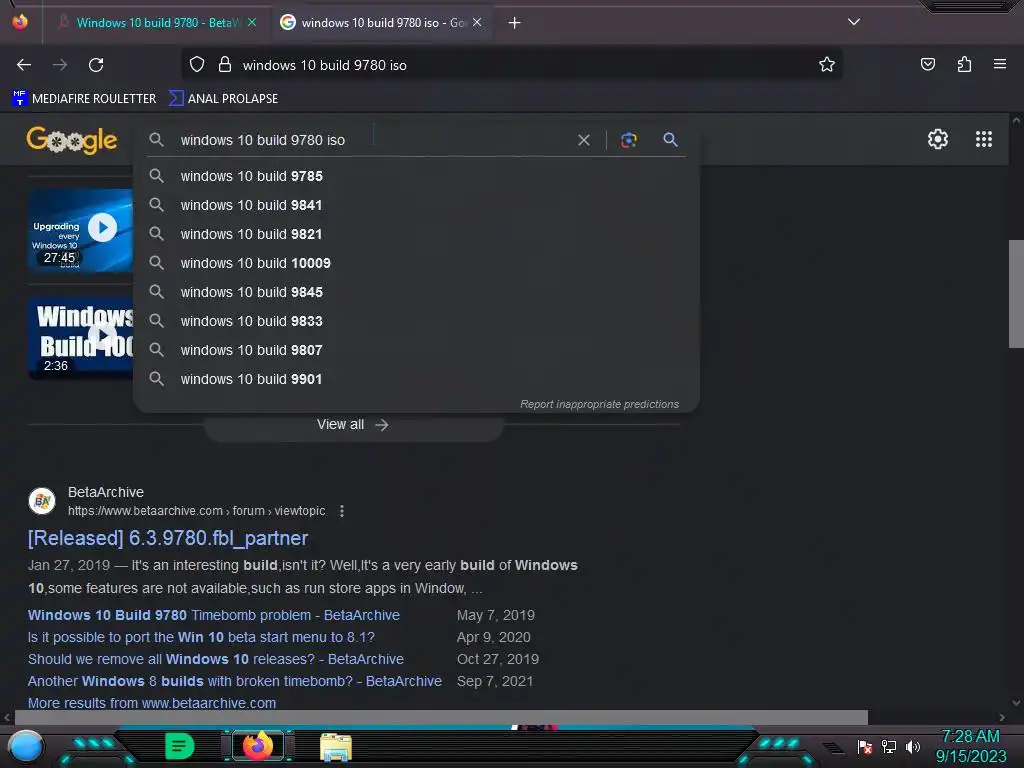Click the vertical page scrollbar thumb
Image resolution: width=1024 pixels, height=768 pixels.
coord(1016,294)
